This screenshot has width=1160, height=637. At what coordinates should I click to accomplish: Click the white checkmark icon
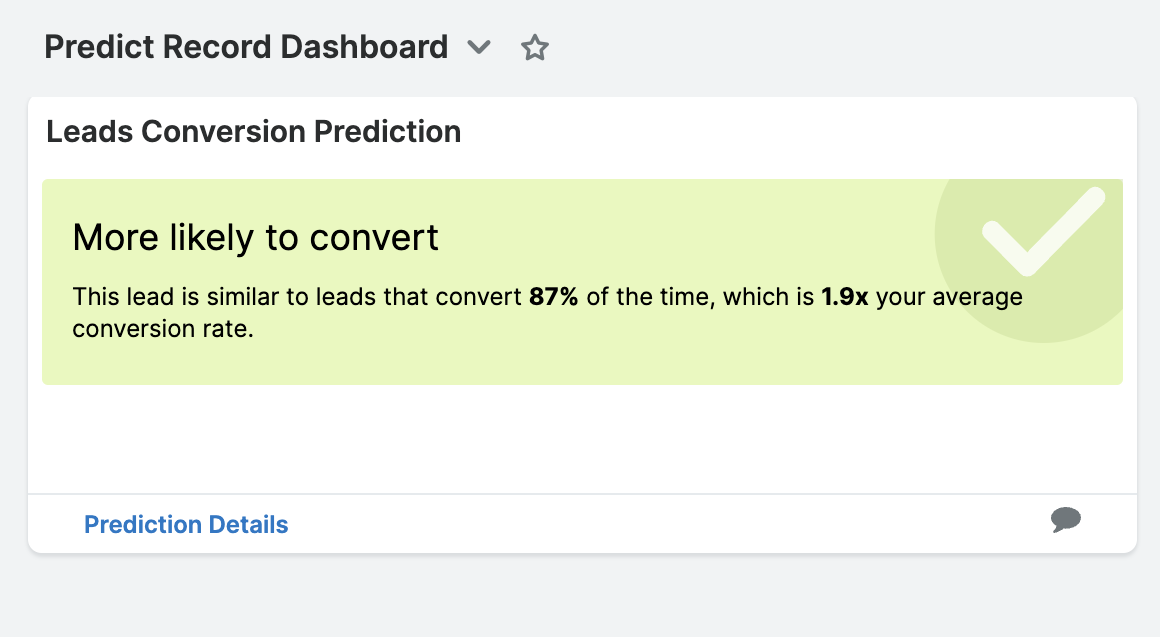point(1041,231)
